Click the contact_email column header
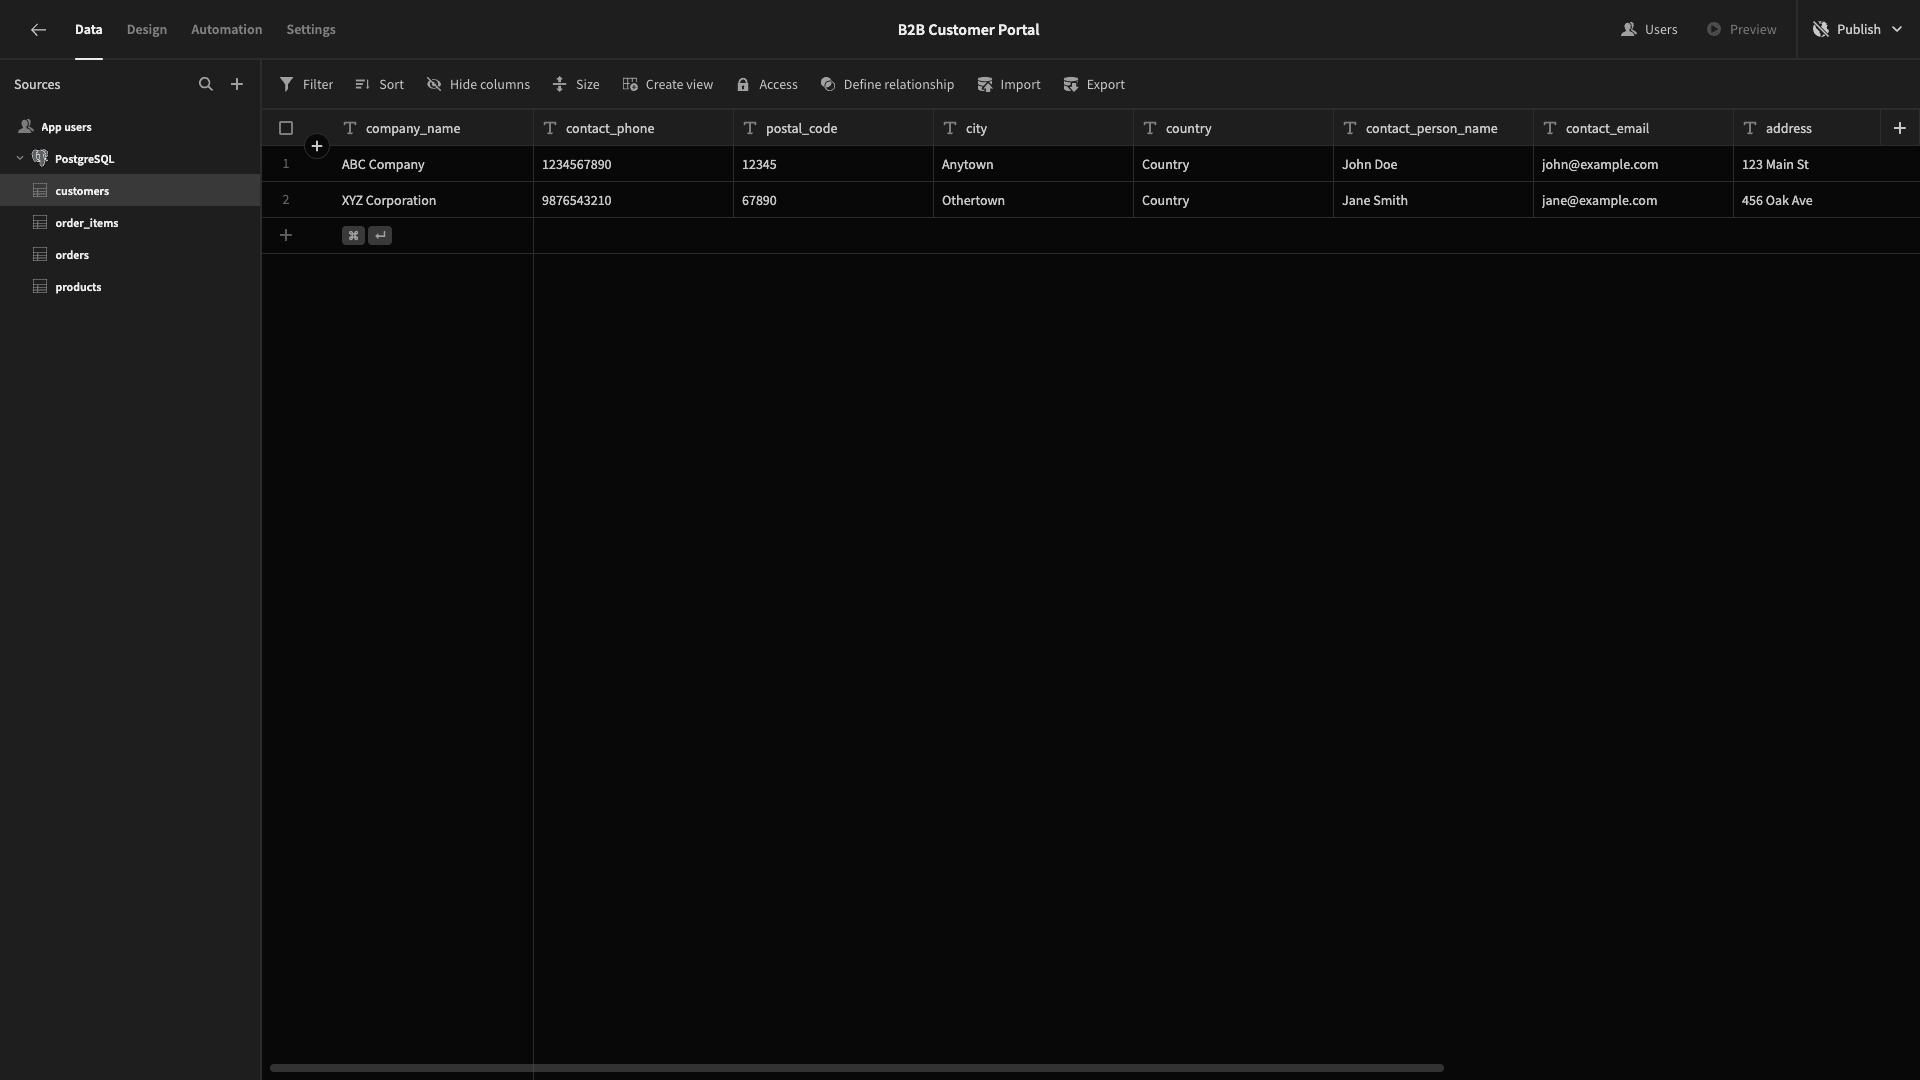 (x=1633, y=128)
